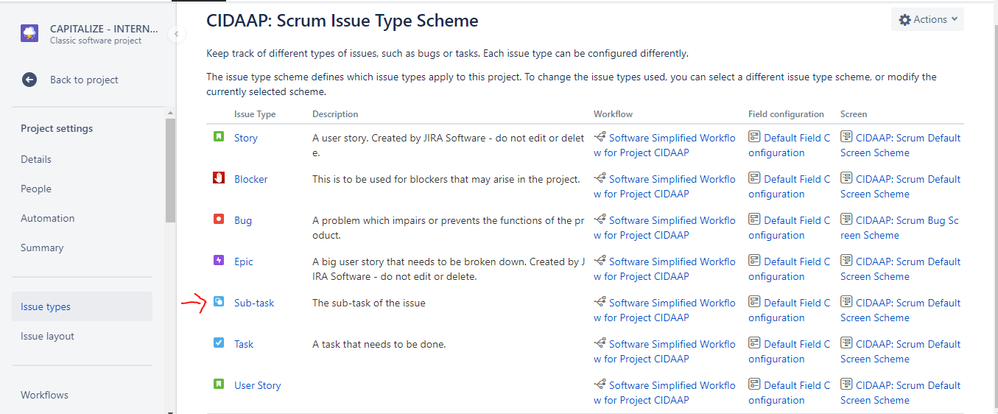Image resolution: width=998 pixels, height=414 pixels.
Task: Click the green Story issue type icon
Action: pos(218,137)
